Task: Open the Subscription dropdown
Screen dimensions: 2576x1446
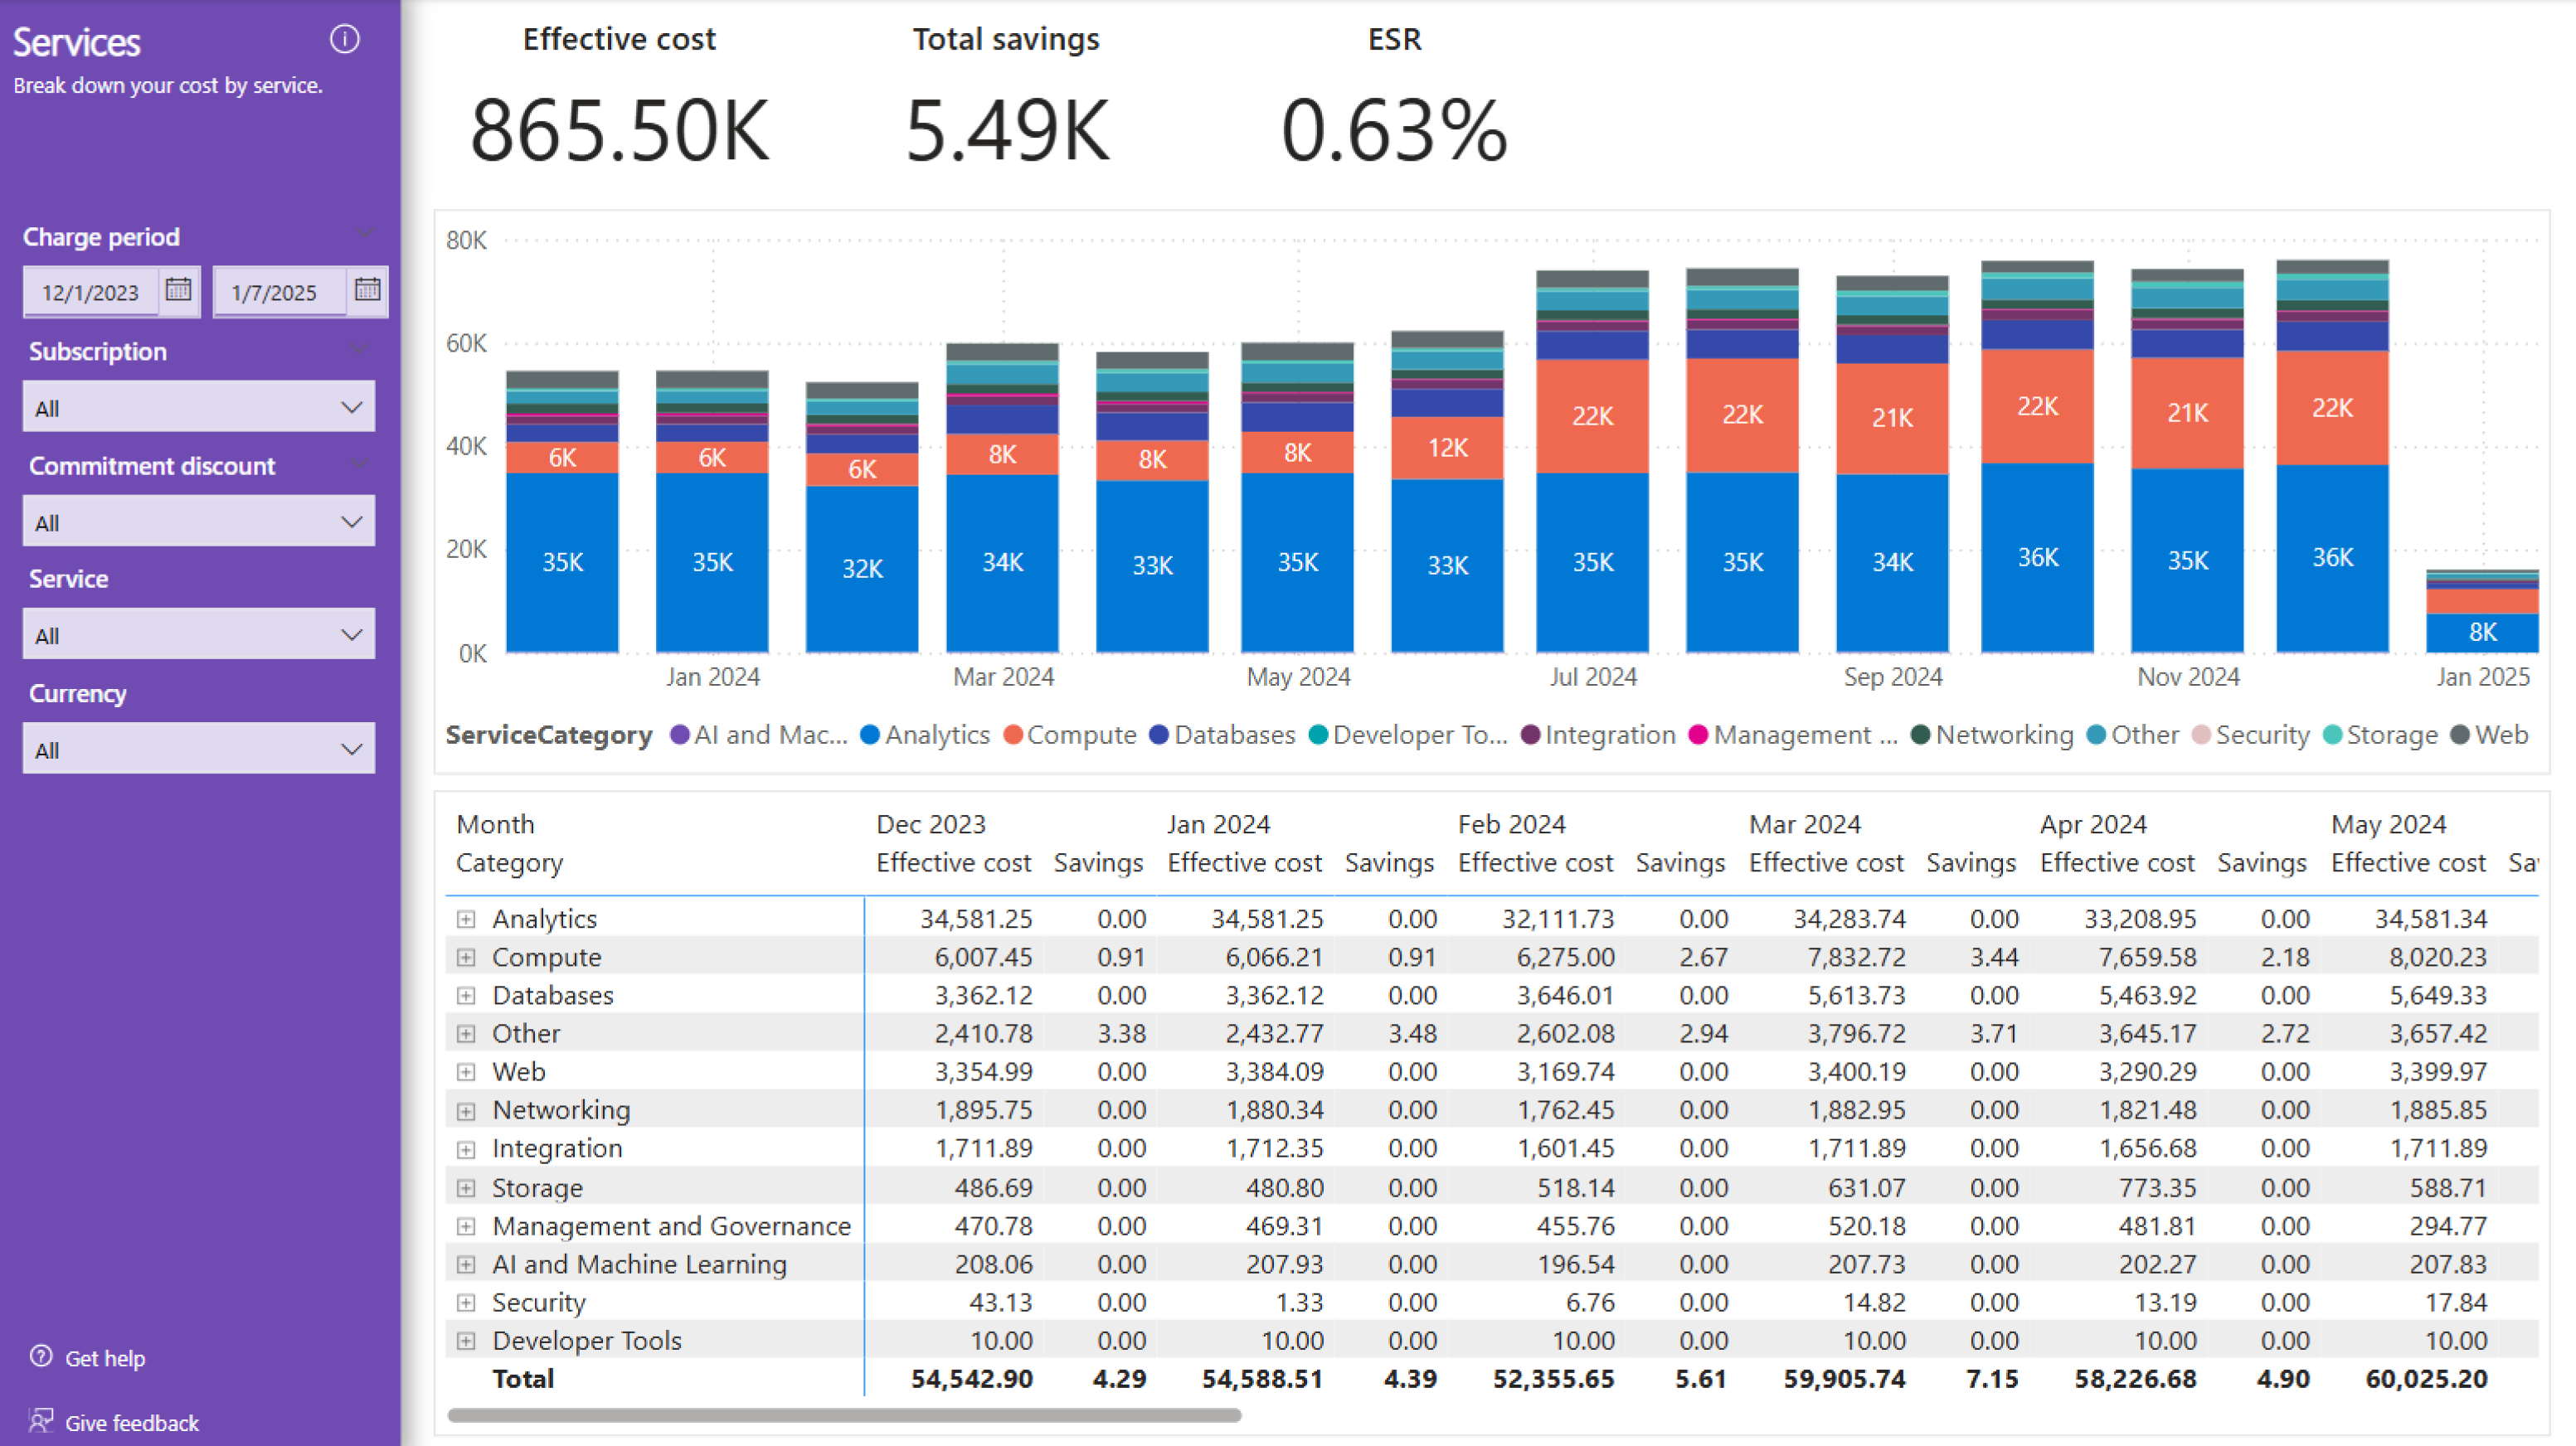Action: (x=198, y=407)
